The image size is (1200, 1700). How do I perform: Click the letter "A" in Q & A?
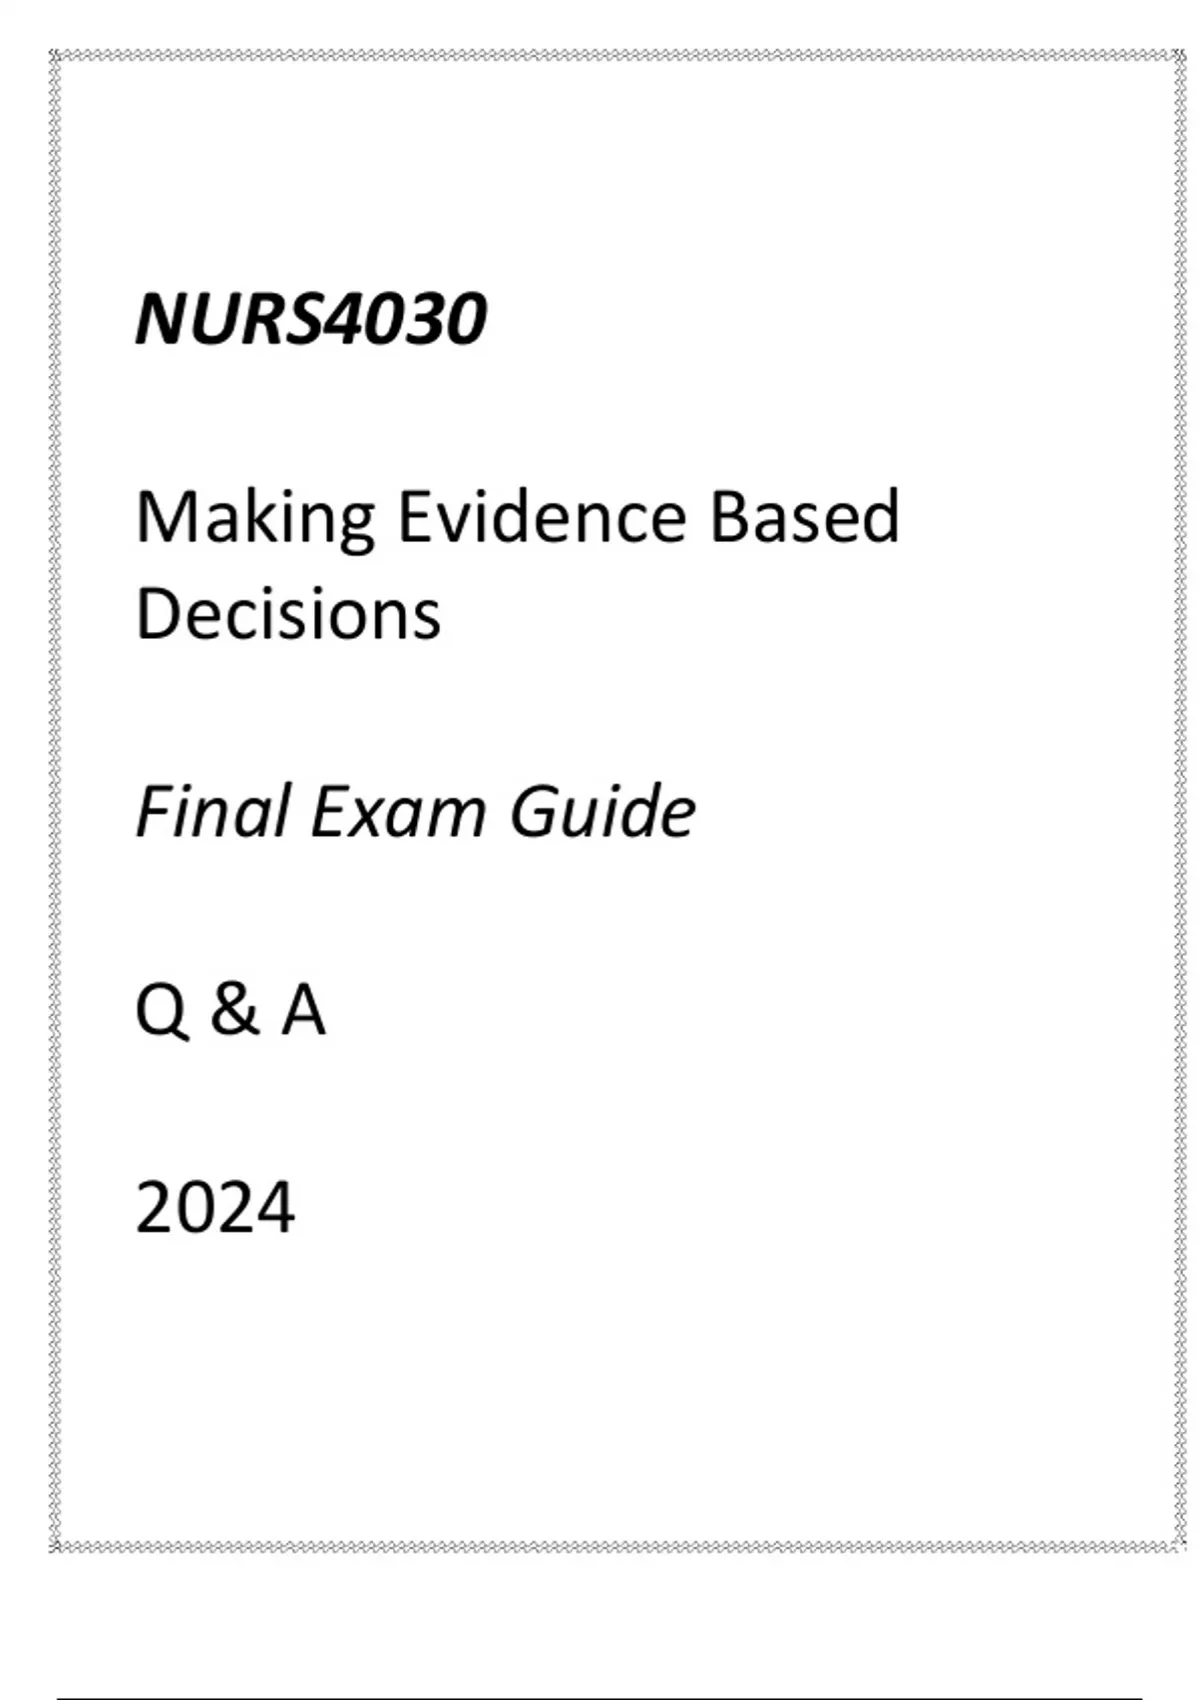(x=303, y=1009)
